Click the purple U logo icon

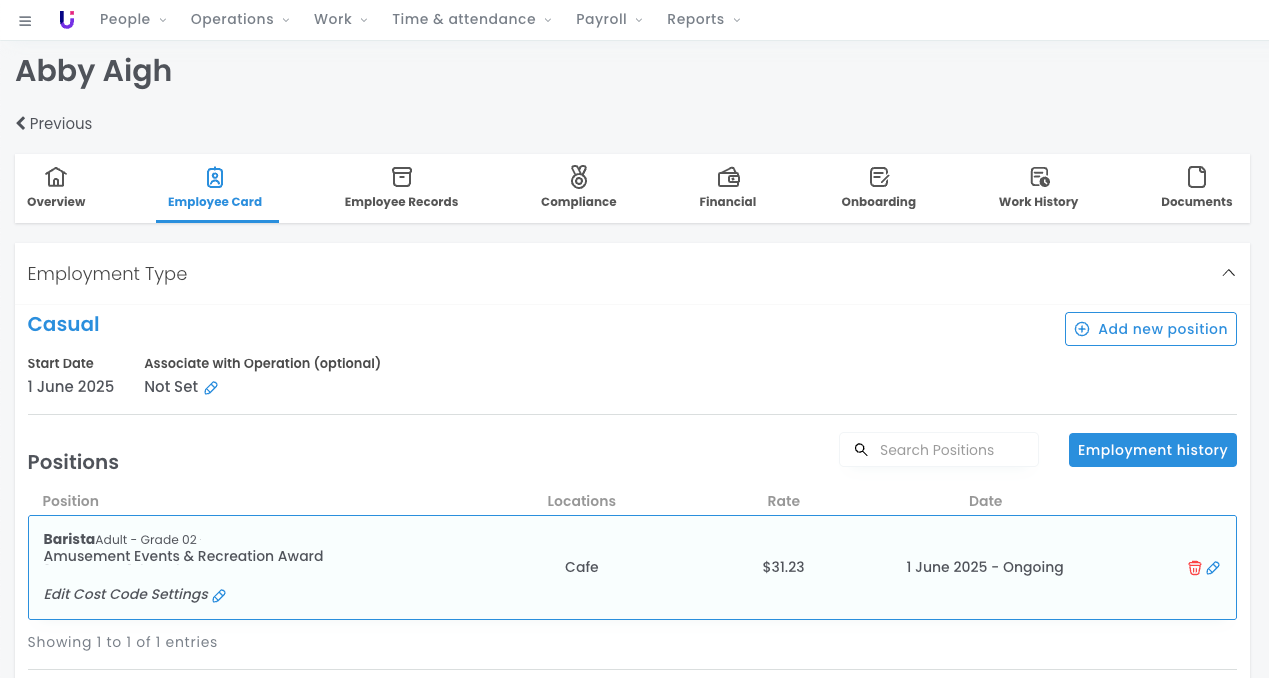(x=67, y=20)
